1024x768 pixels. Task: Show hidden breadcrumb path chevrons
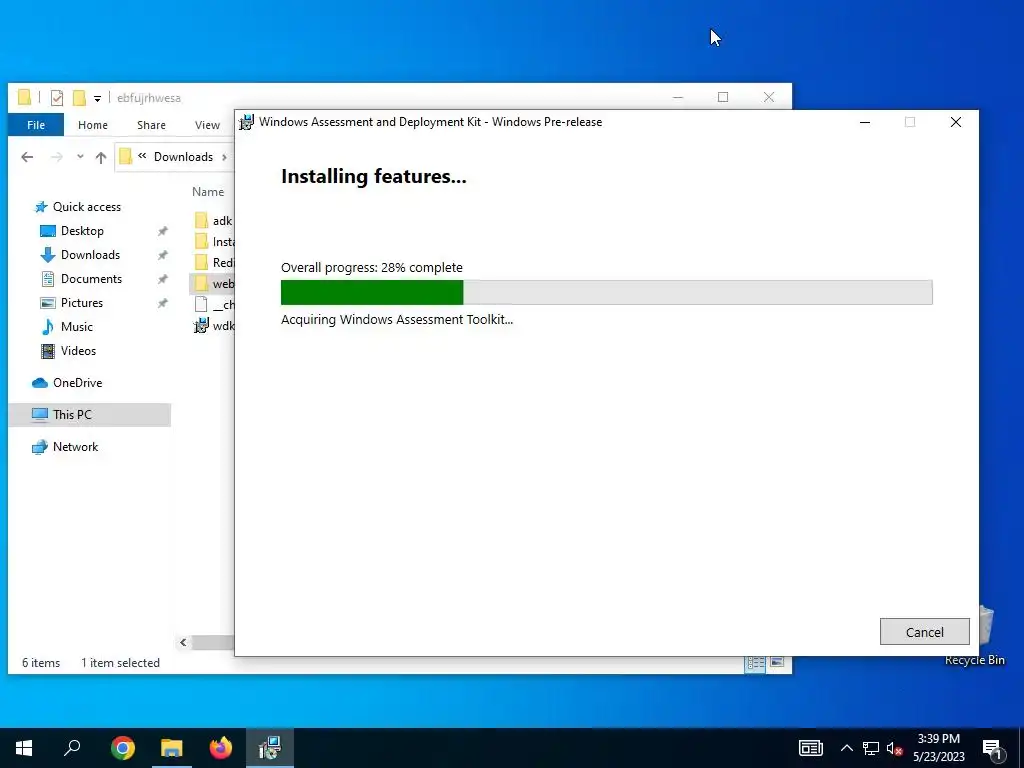point(142,156)
